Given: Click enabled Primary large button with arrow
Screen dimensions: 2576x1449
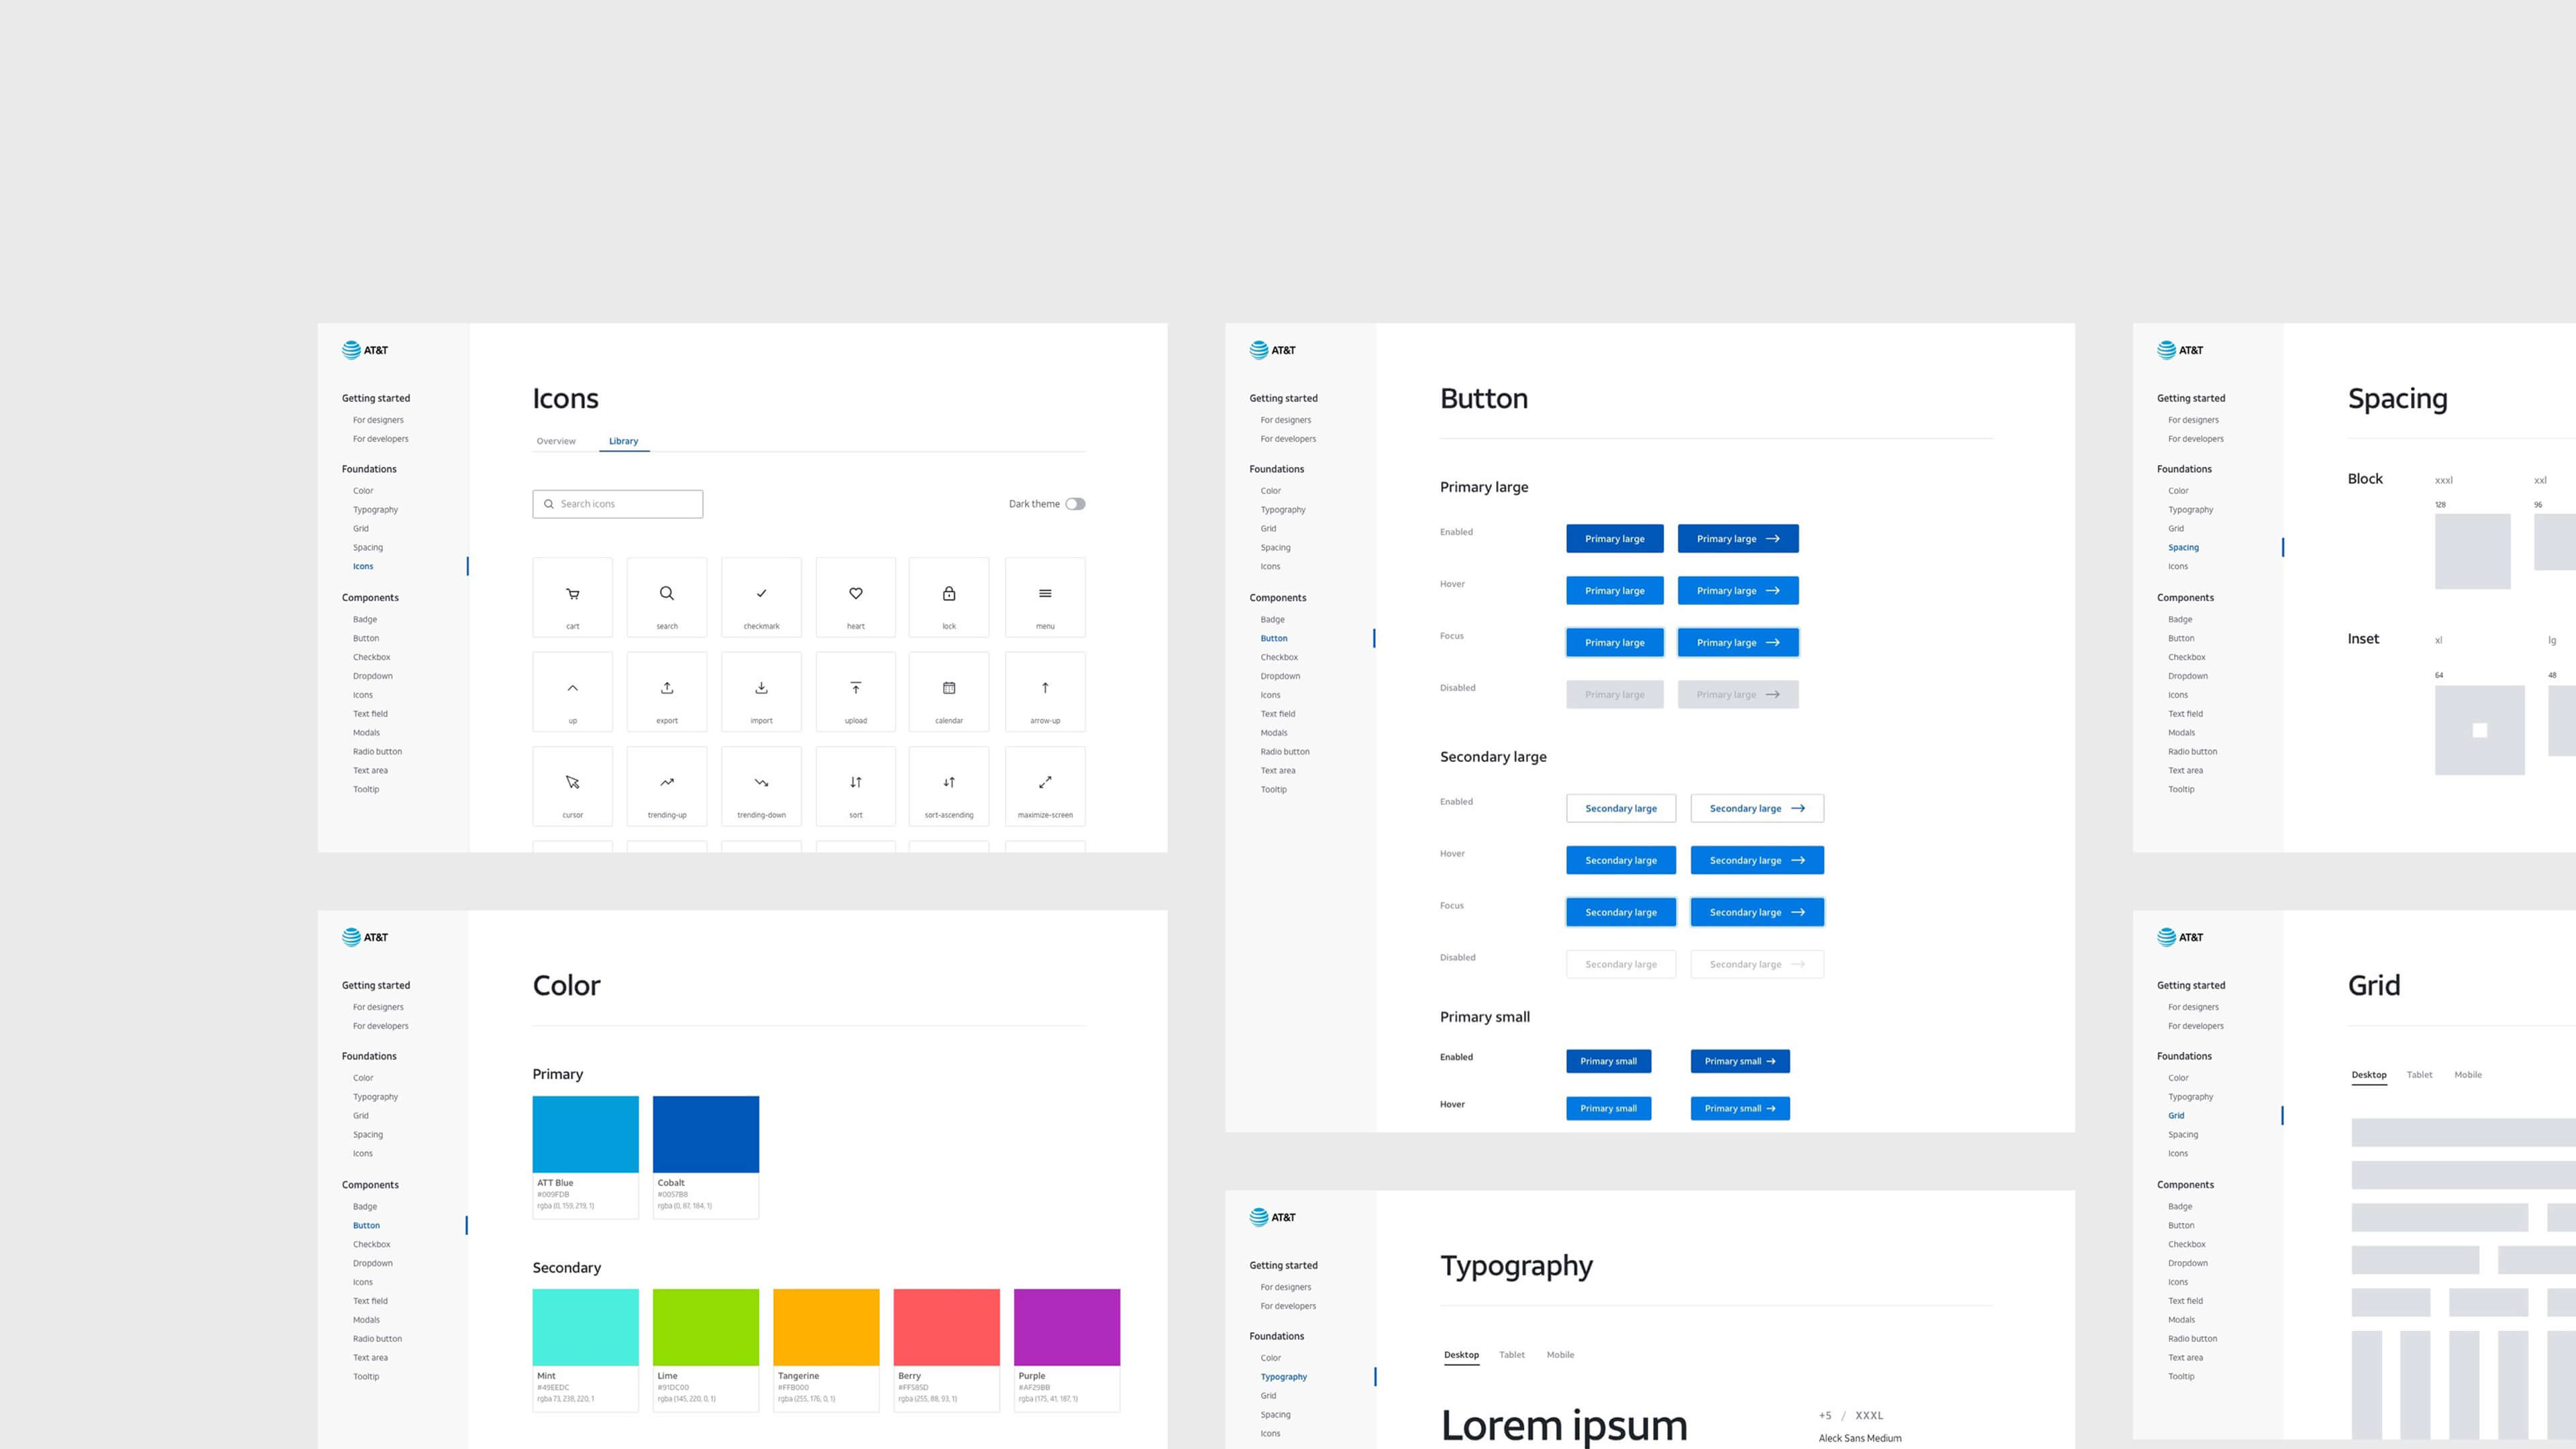Looking at the screenshot, I should tap(1738, 539).
